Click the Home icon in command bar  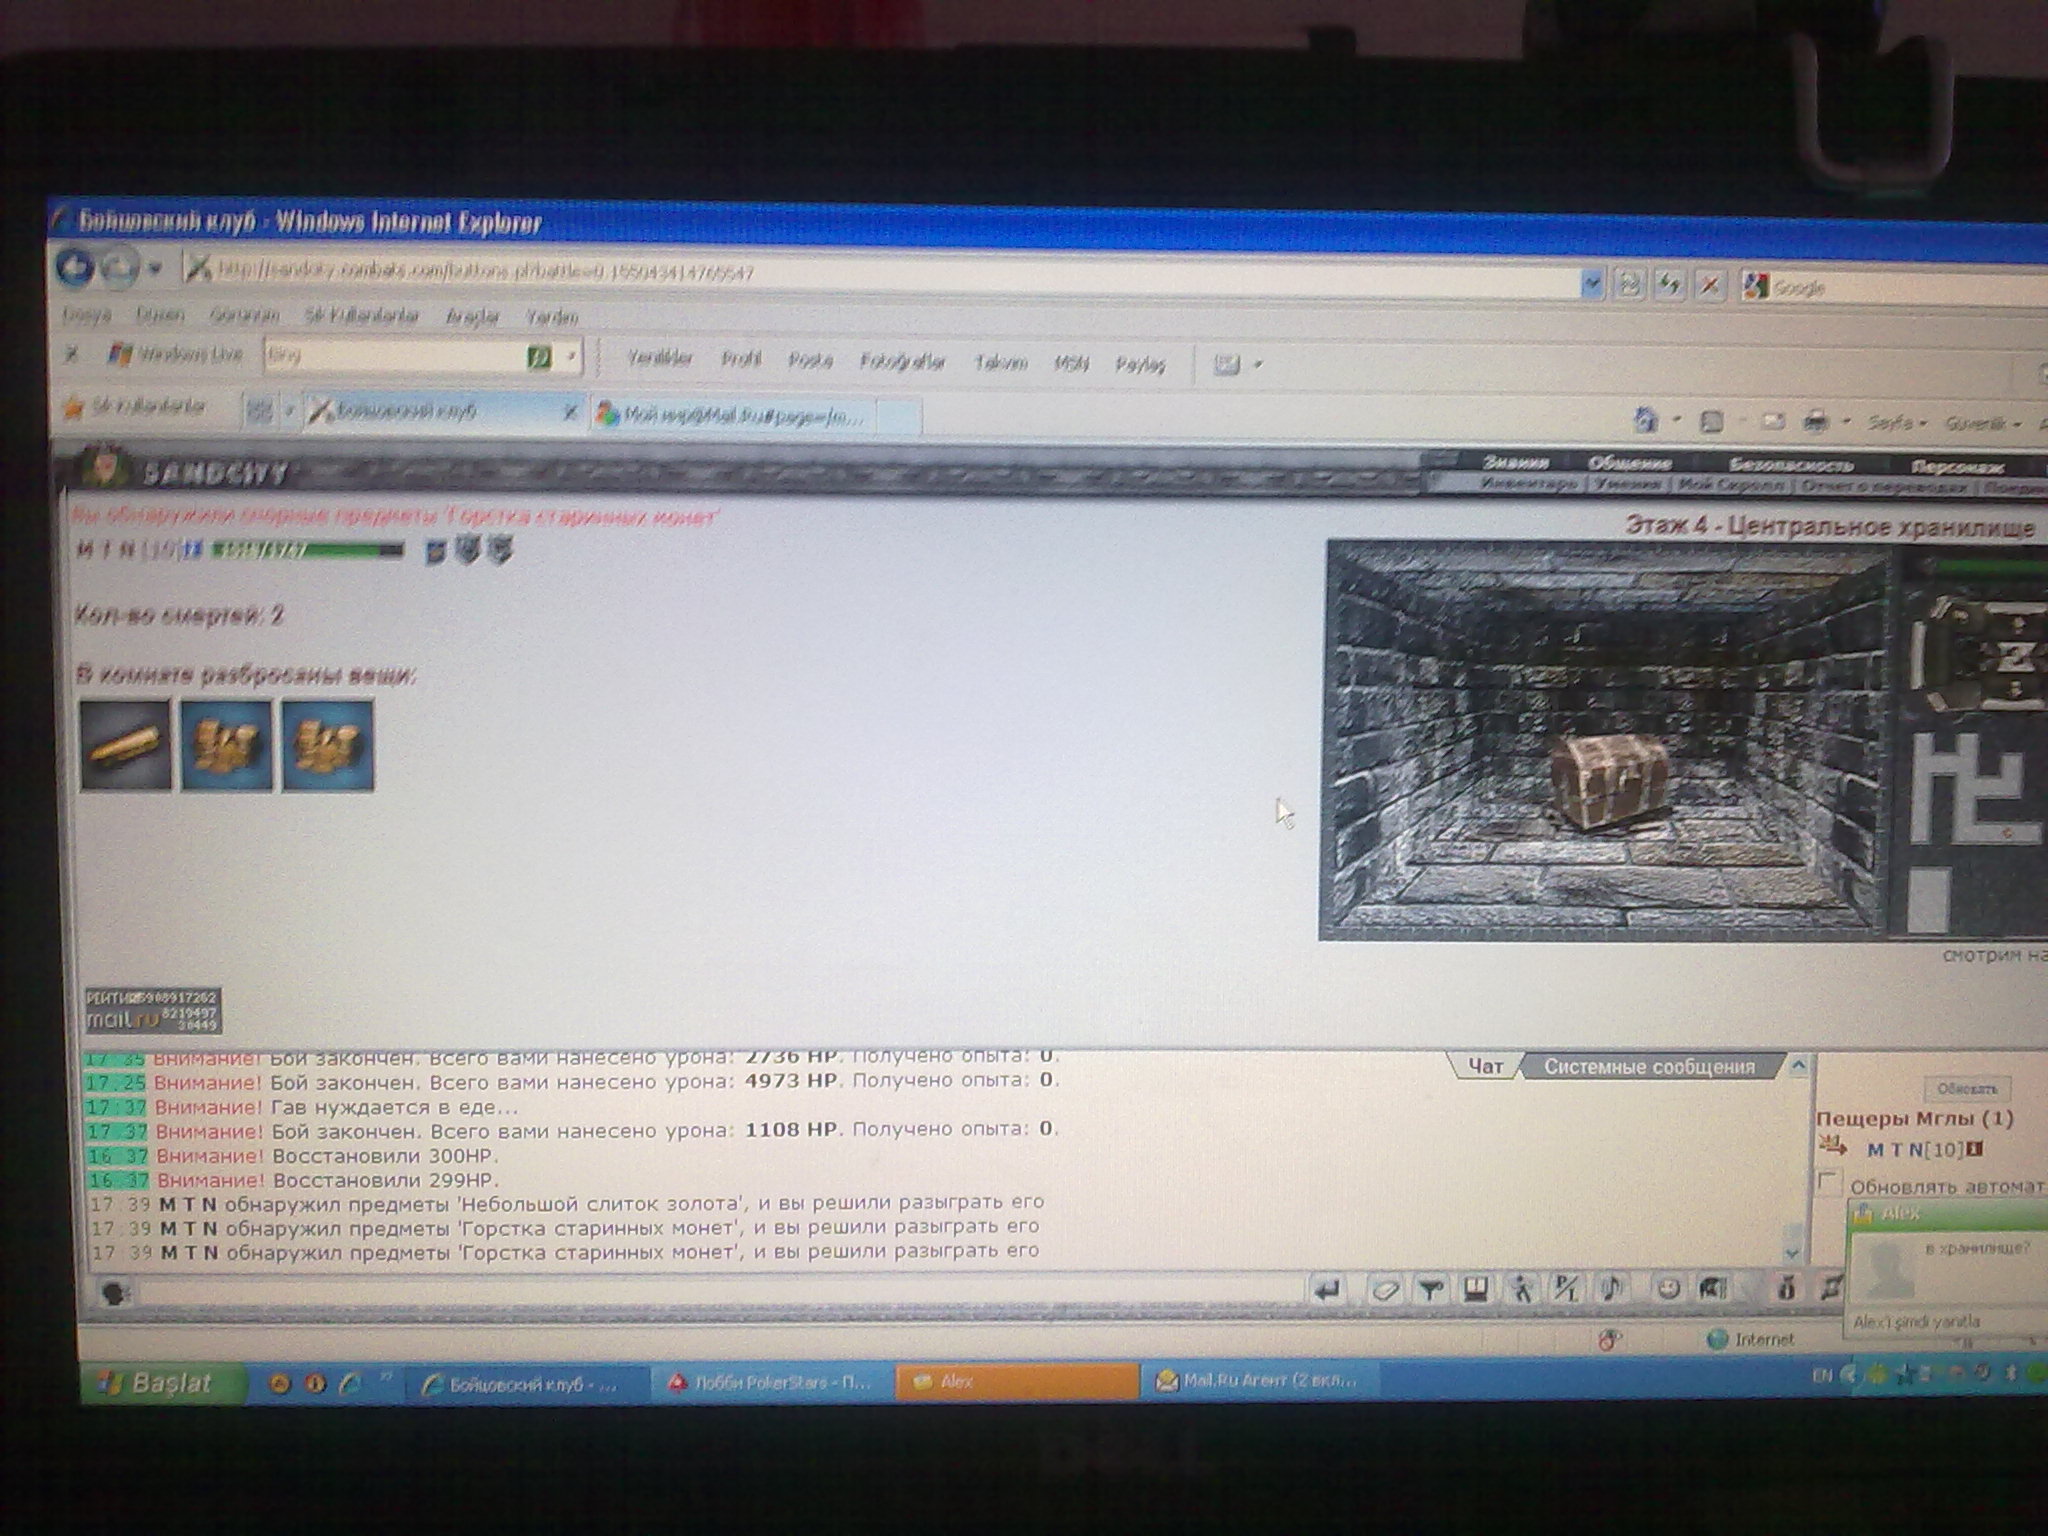pos(1645,421)
